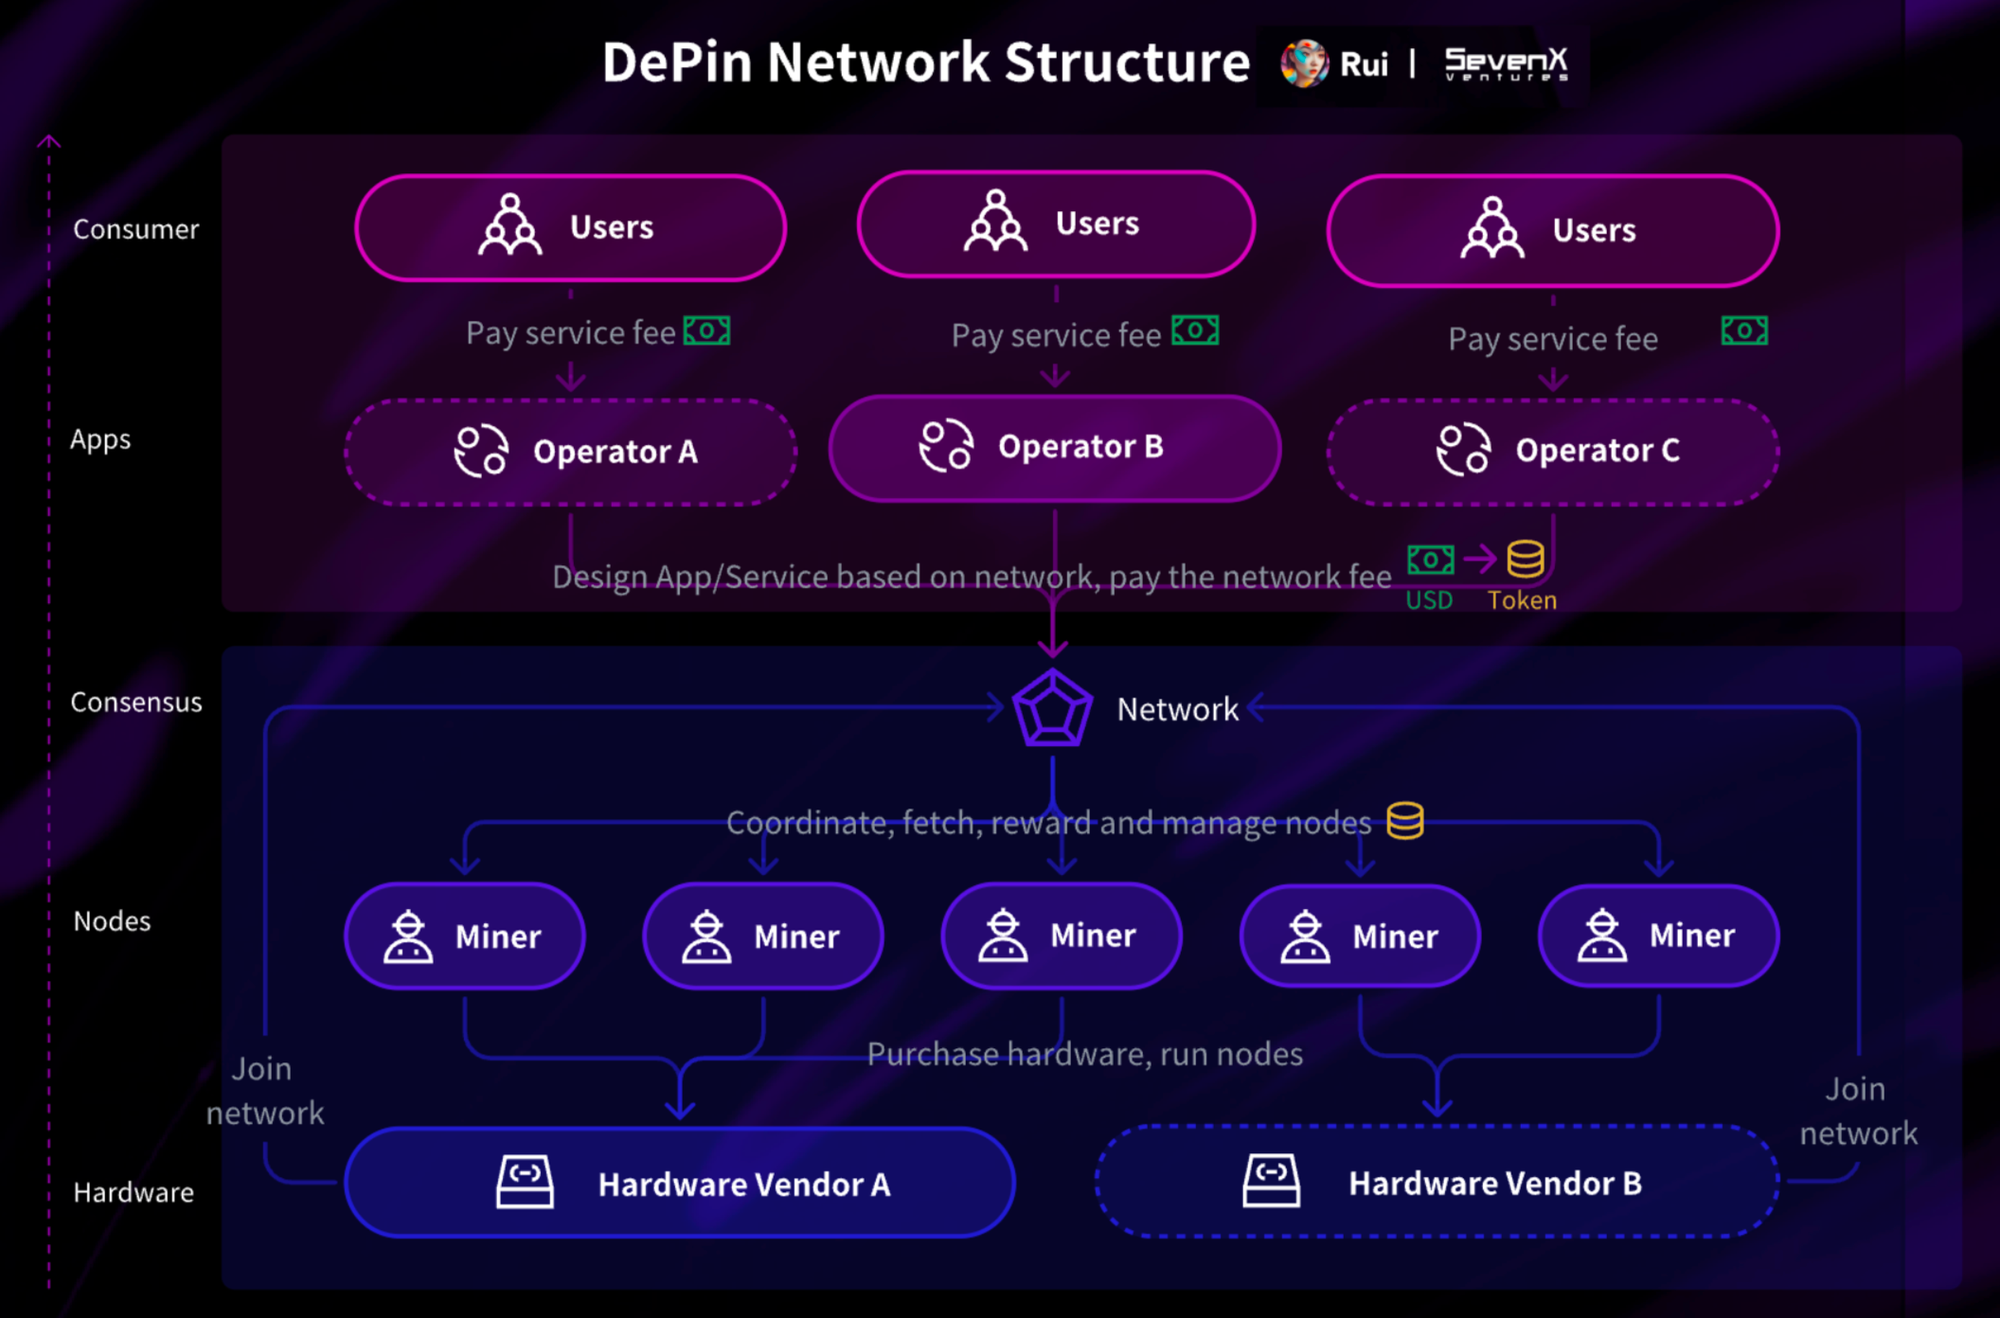Select the Network pentagon icon
The height and width of the screenshot is (1318, 2000).
(x=1052, y=710)
